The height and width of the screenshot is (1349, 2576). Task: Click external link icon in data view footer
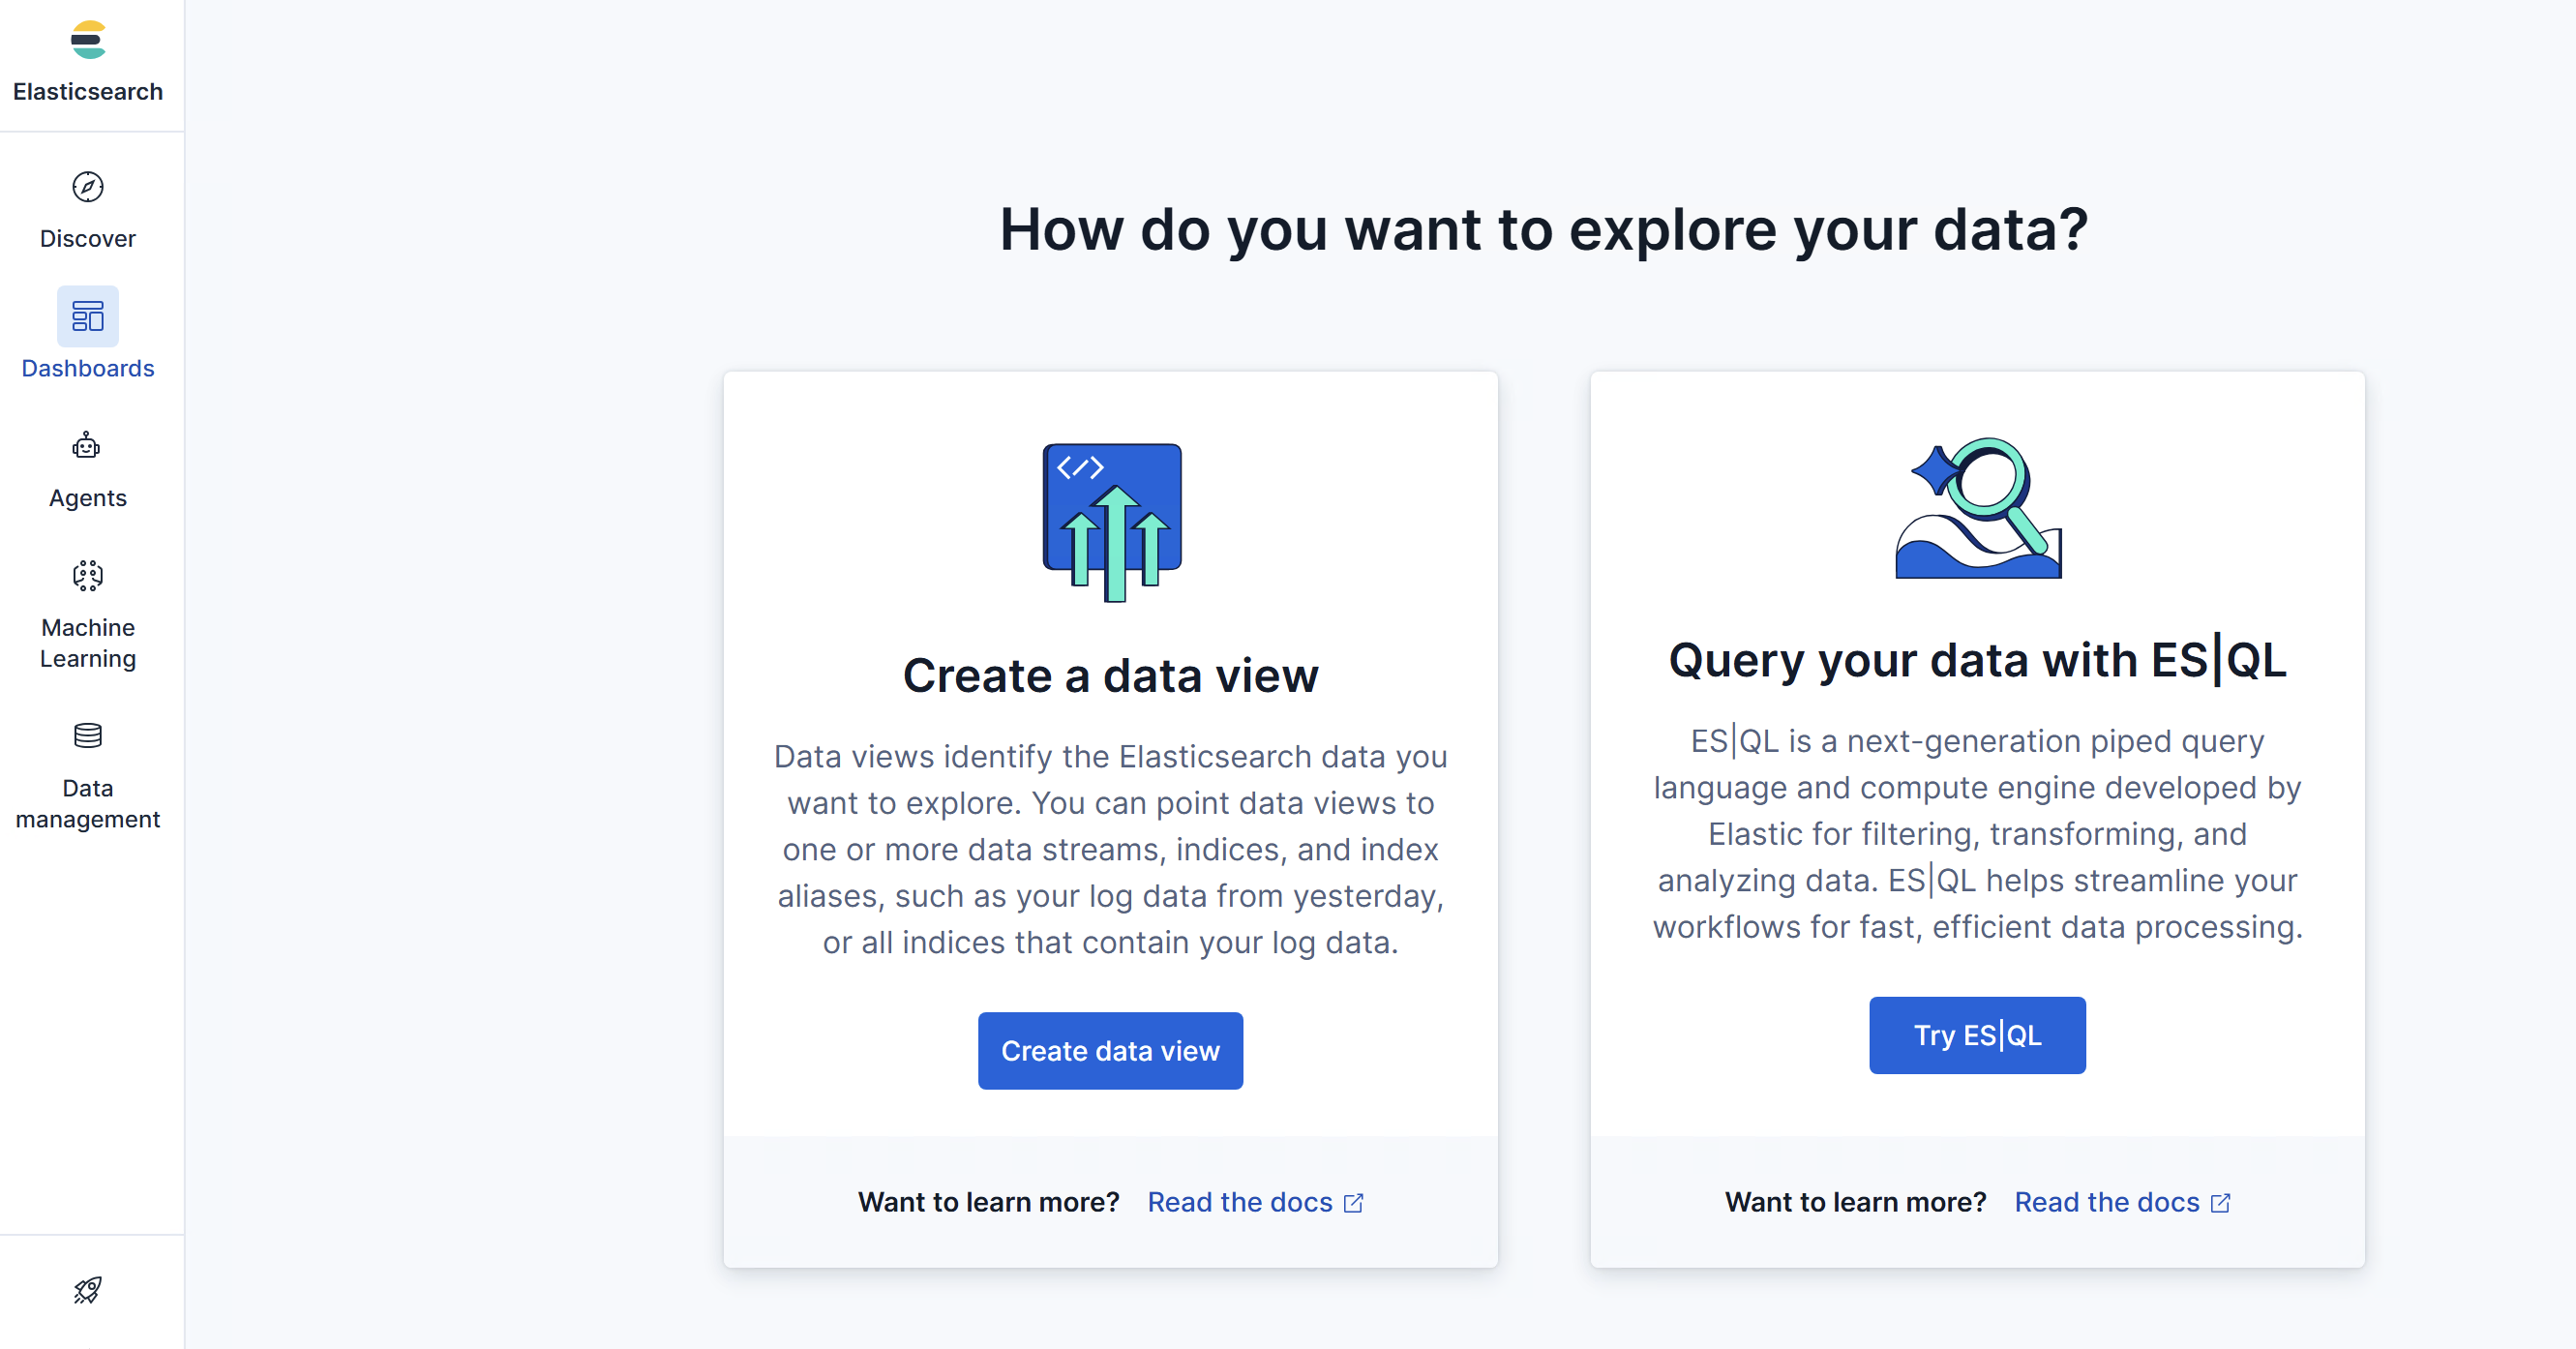(1354, 1203)
